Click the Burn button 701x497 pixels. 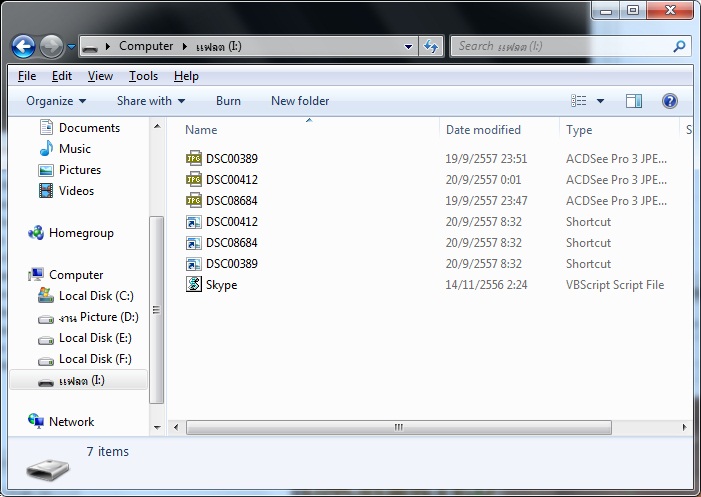click(x=228, y=101)
